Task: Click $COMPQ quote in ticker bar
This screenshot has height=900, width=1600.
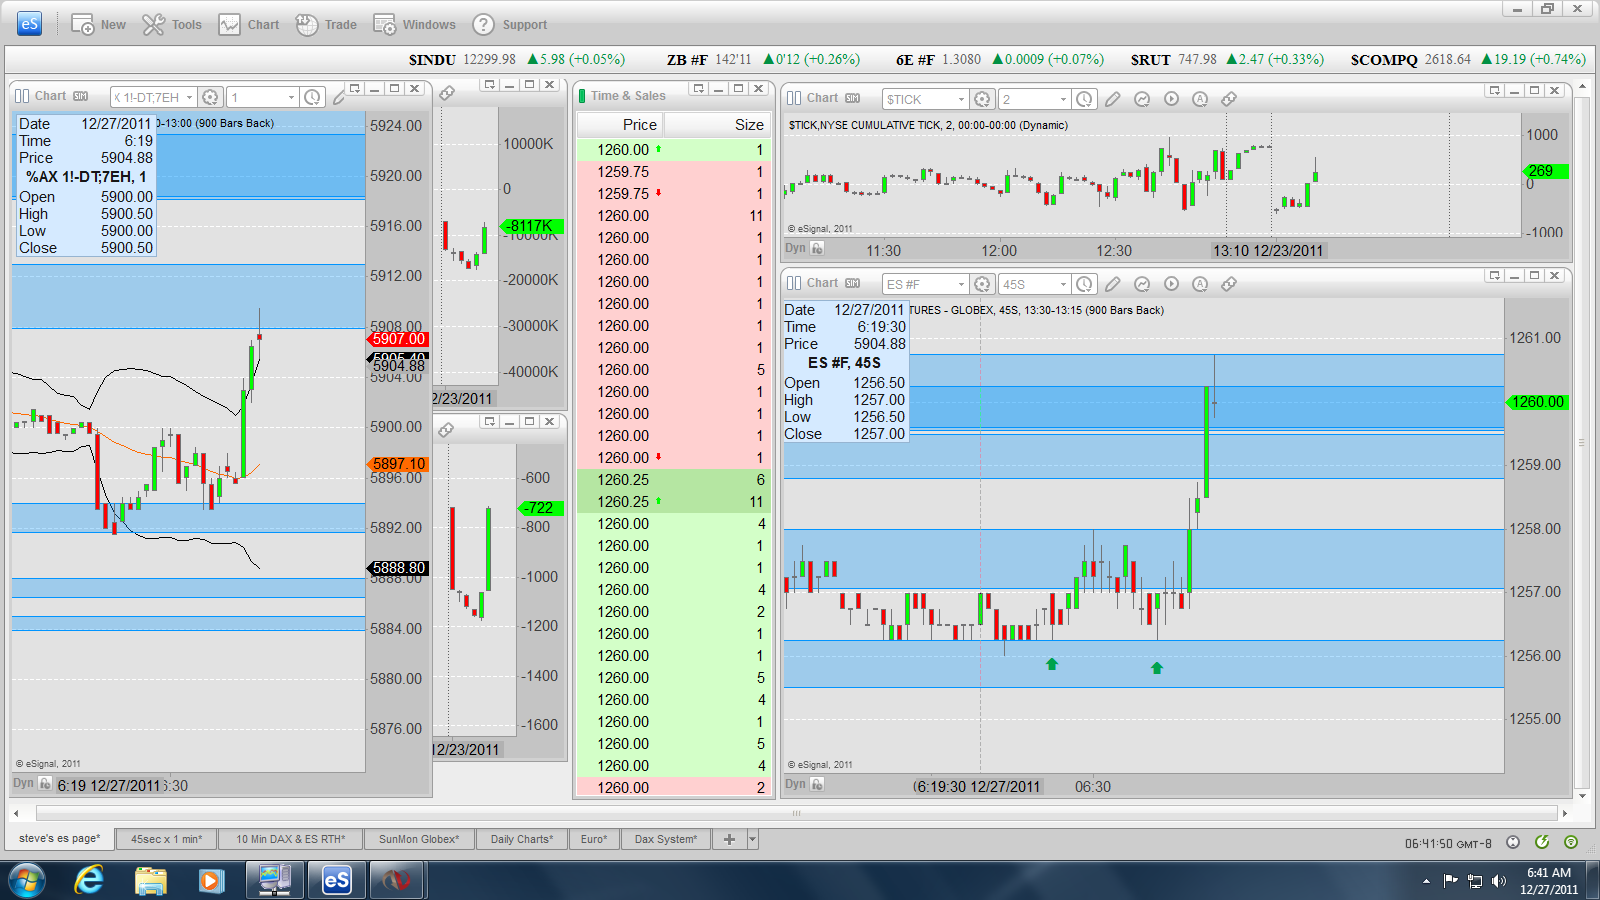Action: click(x=1468, y=60)
